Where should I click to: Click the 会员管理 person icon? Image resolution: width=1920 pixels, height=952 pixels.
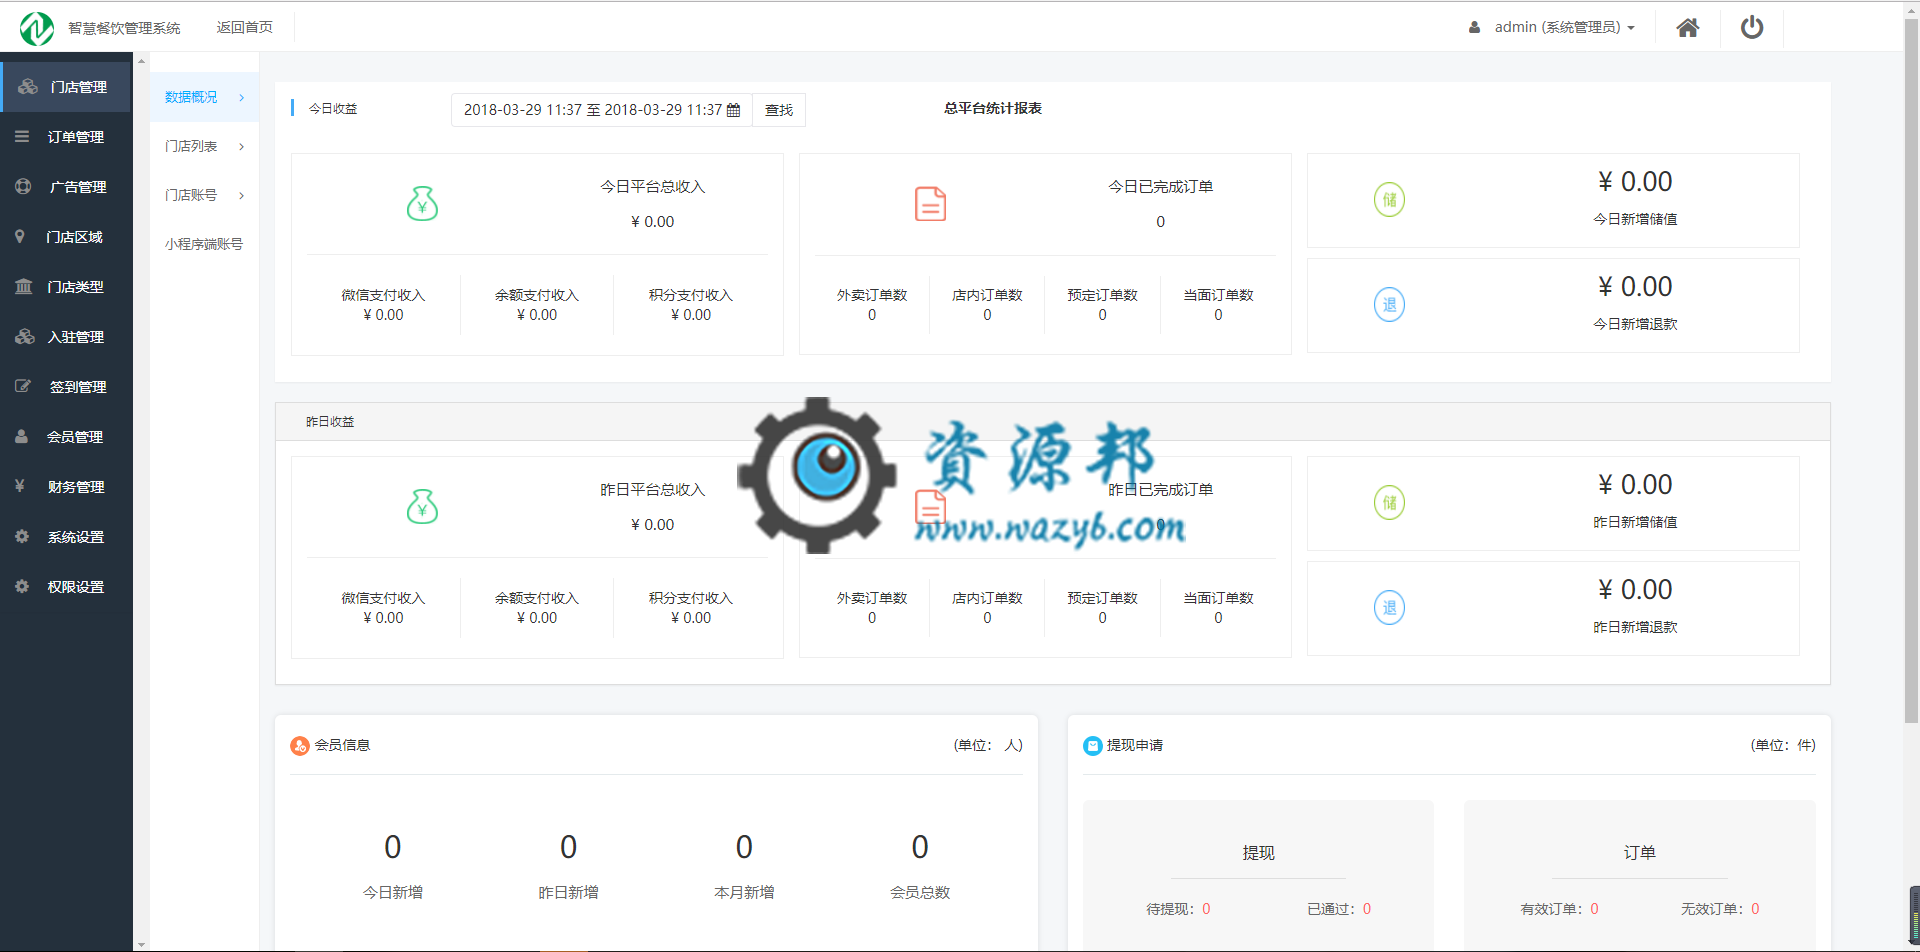point(21,437)
